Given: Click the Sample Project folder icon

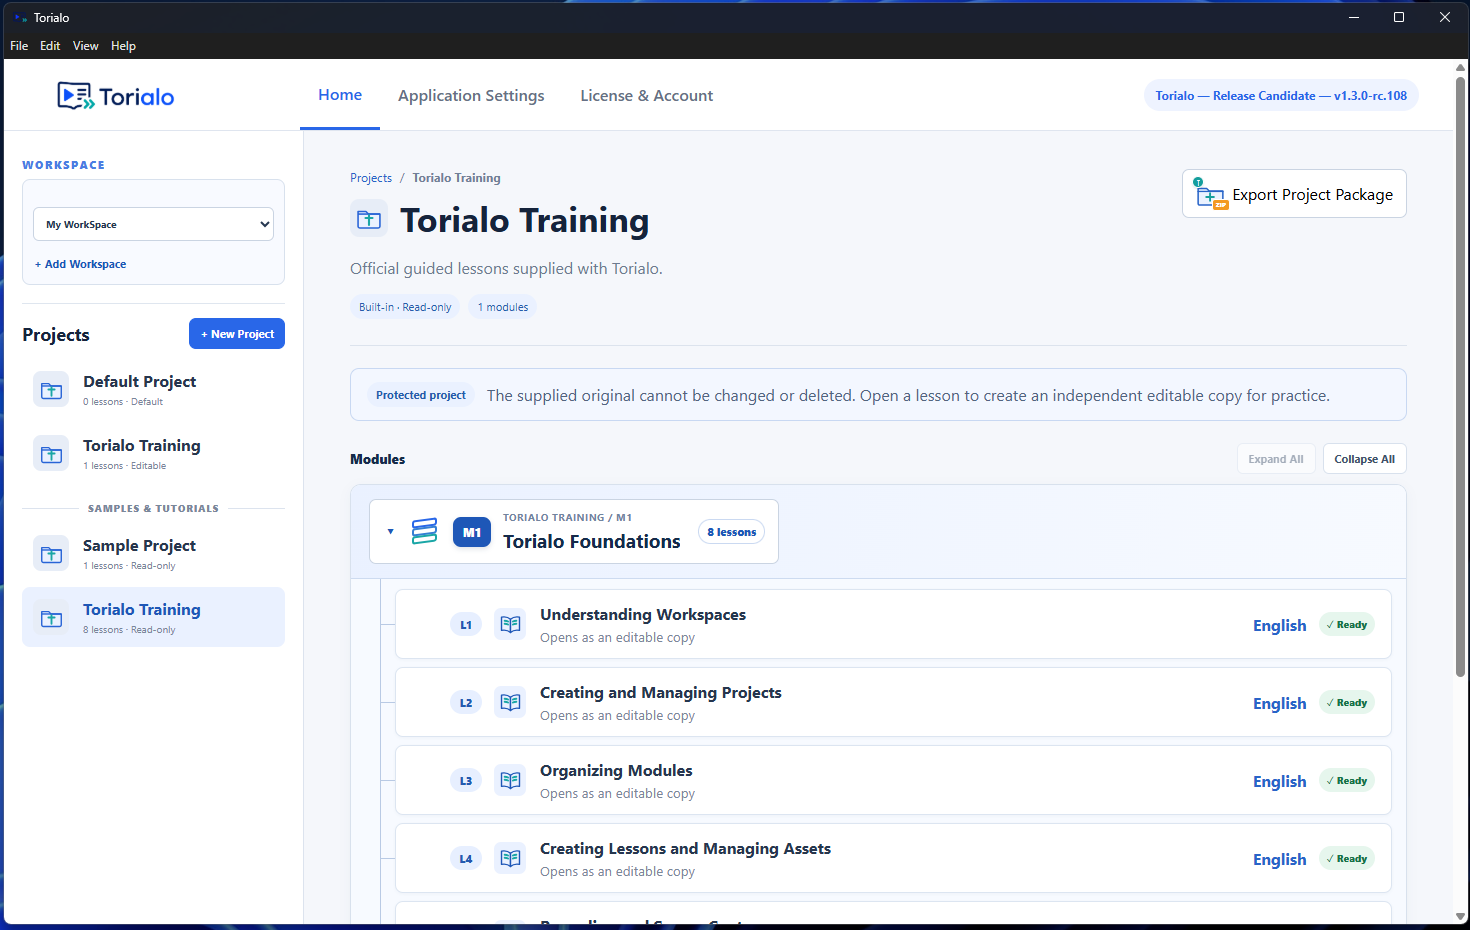Looking at the screenshot, I should [51, 554].
